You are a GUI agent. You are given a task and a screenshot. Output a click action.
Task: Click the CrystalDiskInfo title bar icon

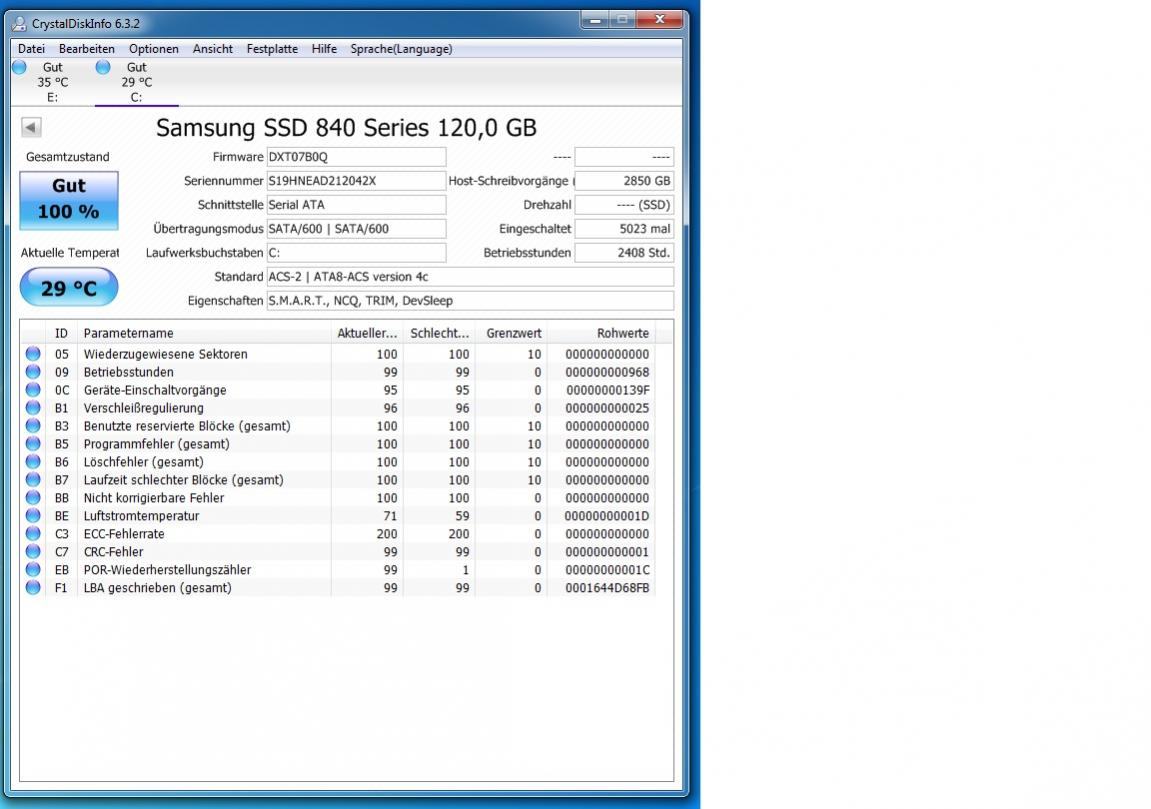click(20, 23)
